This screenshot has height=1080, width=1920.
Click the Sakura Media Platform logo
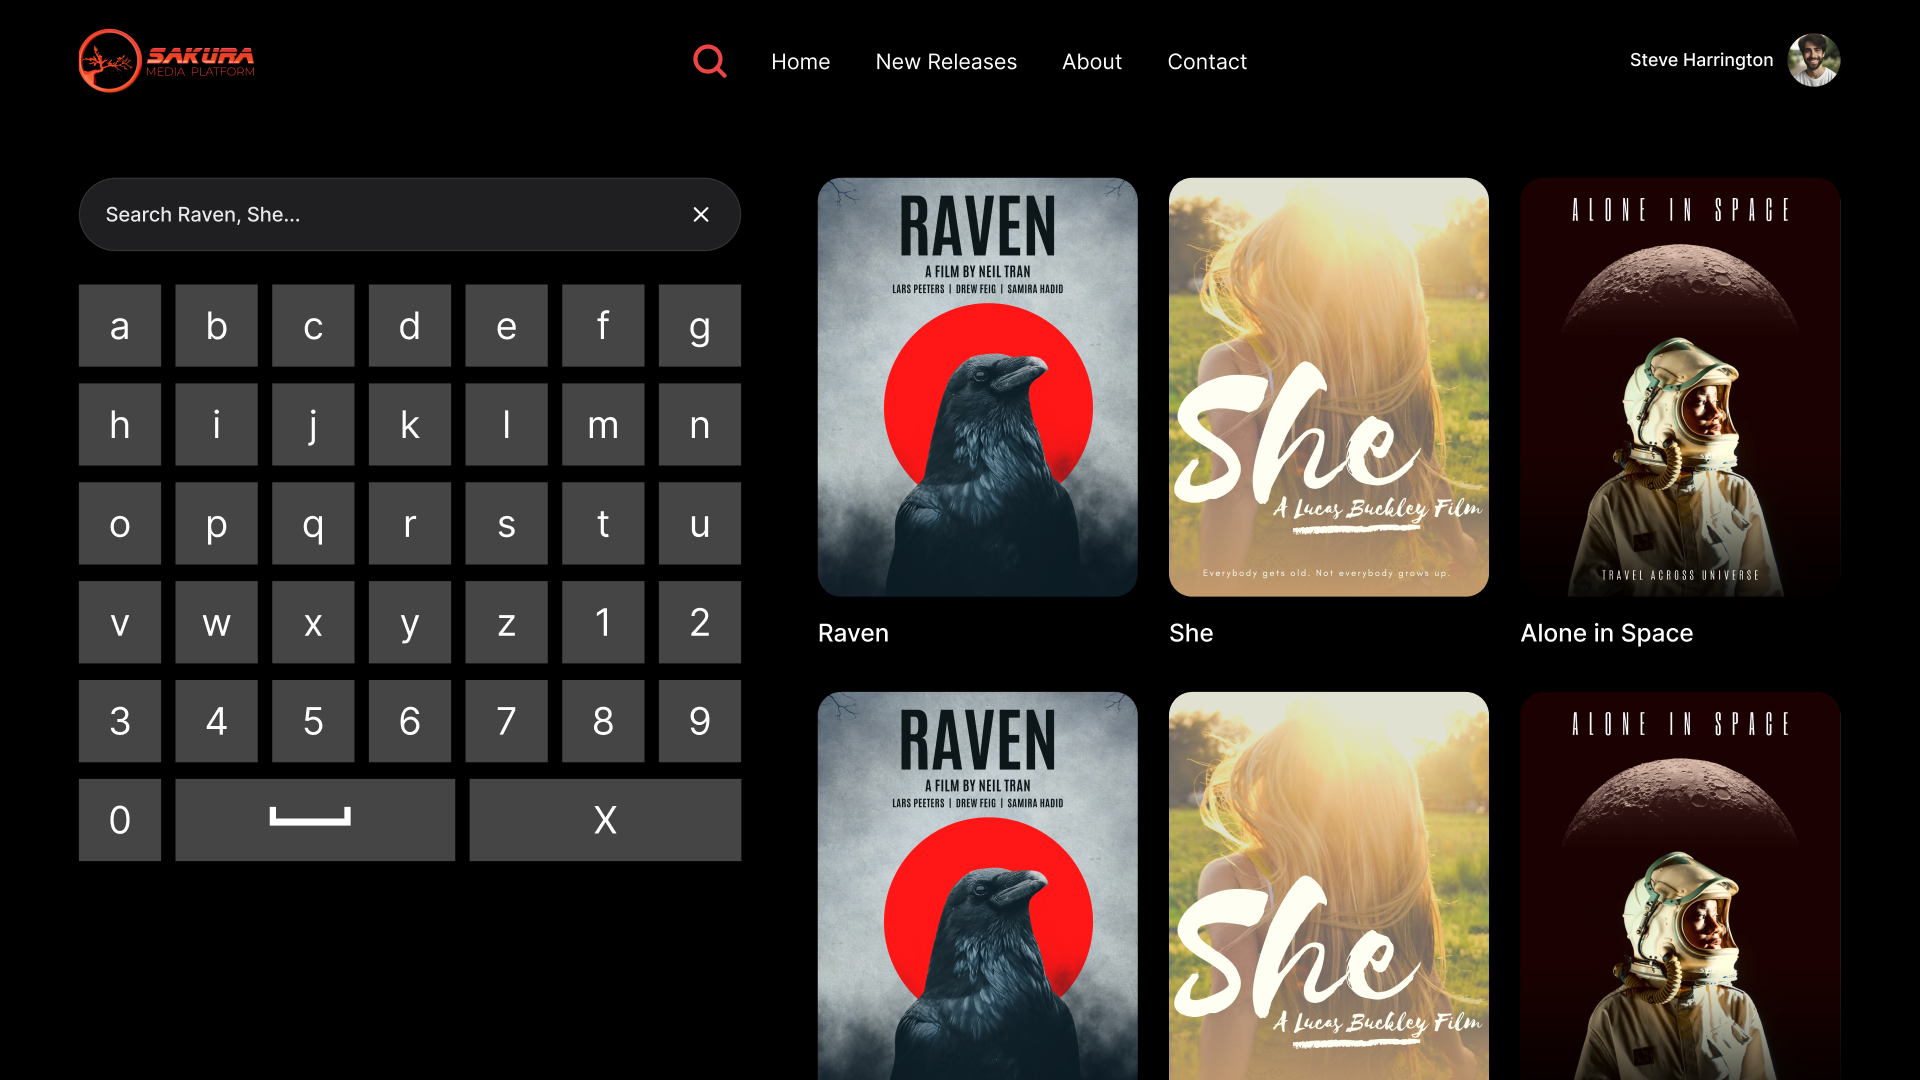[x=167, y=61]
